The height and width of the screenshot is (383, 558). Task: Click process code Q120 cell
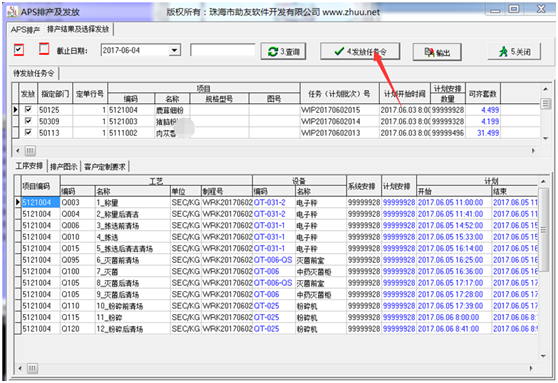pyautogui.click(x=78, y=329)
